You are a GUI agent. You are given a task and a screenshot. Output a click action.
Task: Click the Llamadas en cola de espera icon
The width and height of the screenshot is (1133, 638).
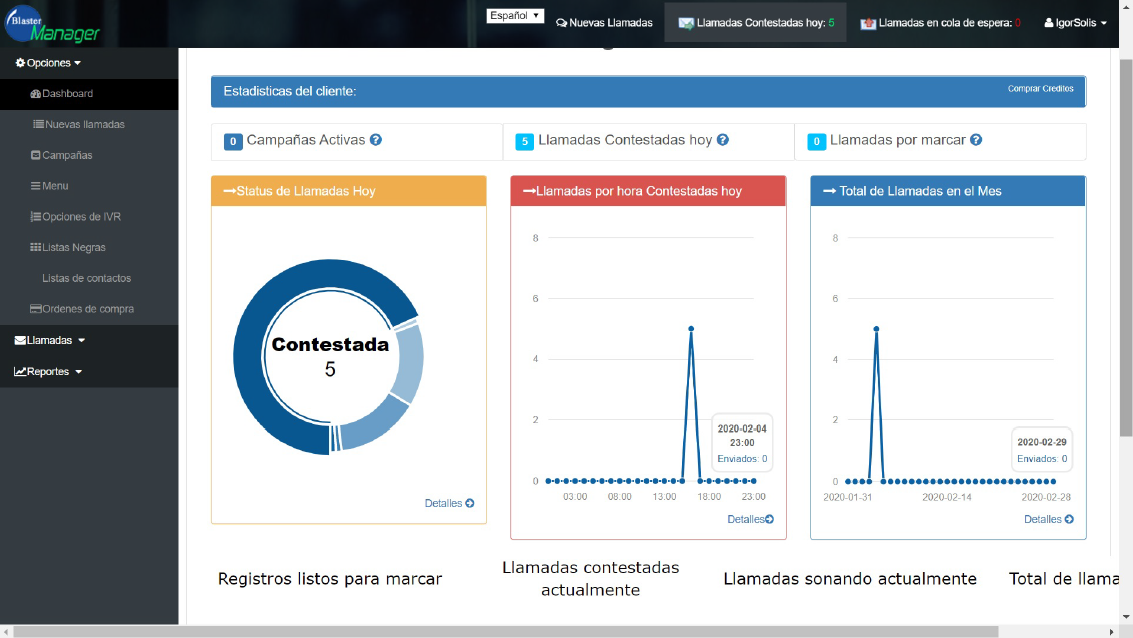point(868,23)
